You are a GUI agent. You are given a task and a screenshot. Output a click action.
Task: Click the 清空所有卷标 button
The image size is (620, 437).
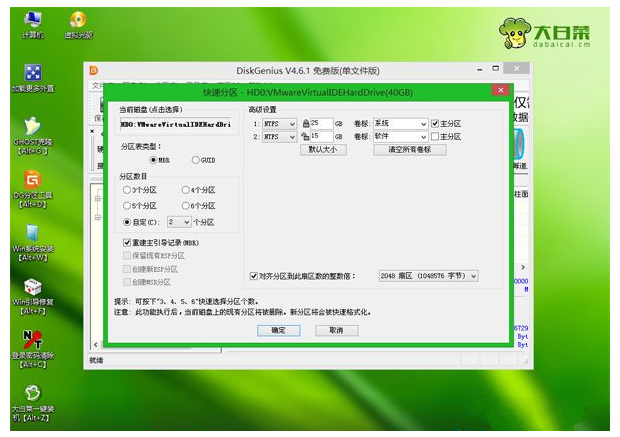[x=410, y=149]
